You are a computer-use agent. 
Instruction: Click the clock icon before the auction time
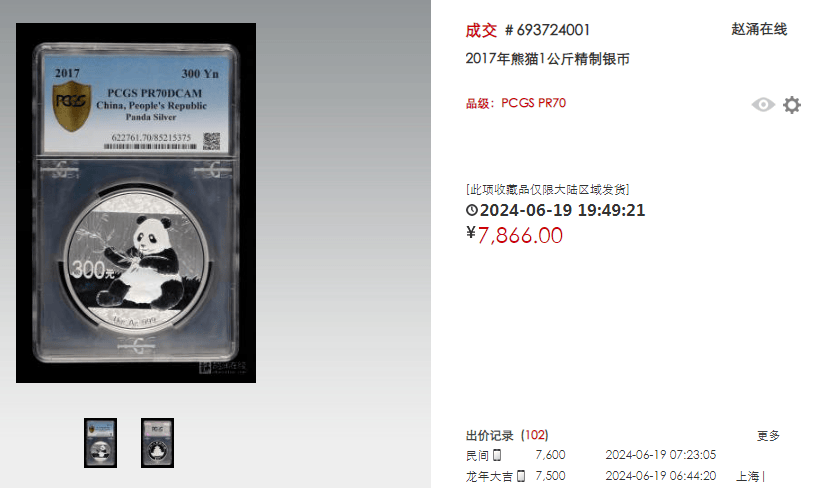click(x=471, y=210)
